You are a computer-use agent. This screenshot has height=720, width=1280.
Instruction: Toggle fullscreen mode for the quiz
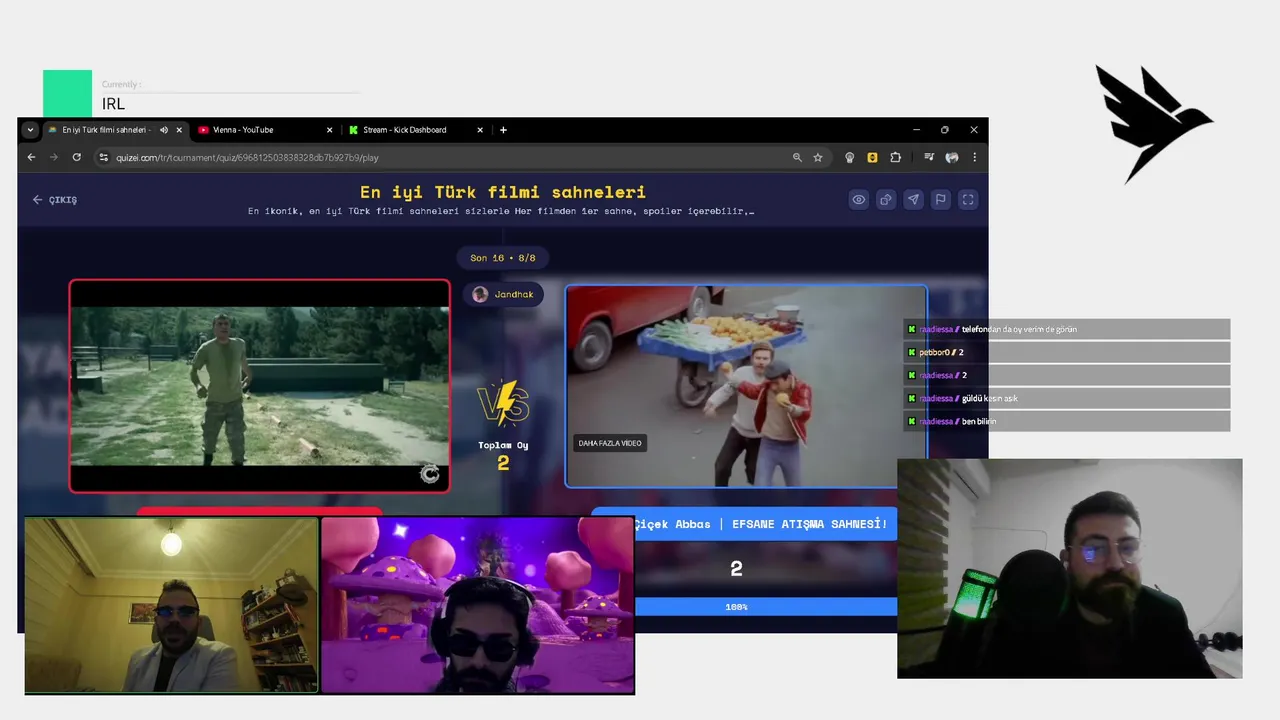pyautogui.click(x=968, y=200)
